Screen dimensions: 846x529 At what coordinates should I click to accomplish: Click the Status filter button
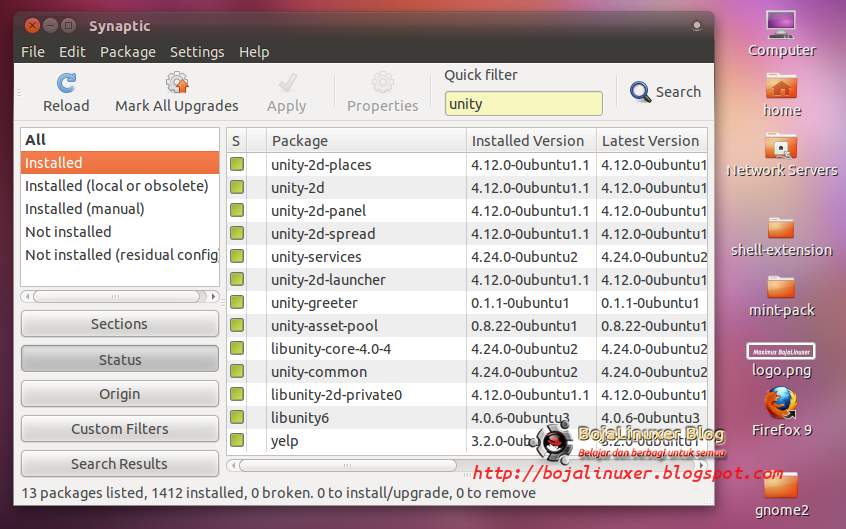click(120, 360)
